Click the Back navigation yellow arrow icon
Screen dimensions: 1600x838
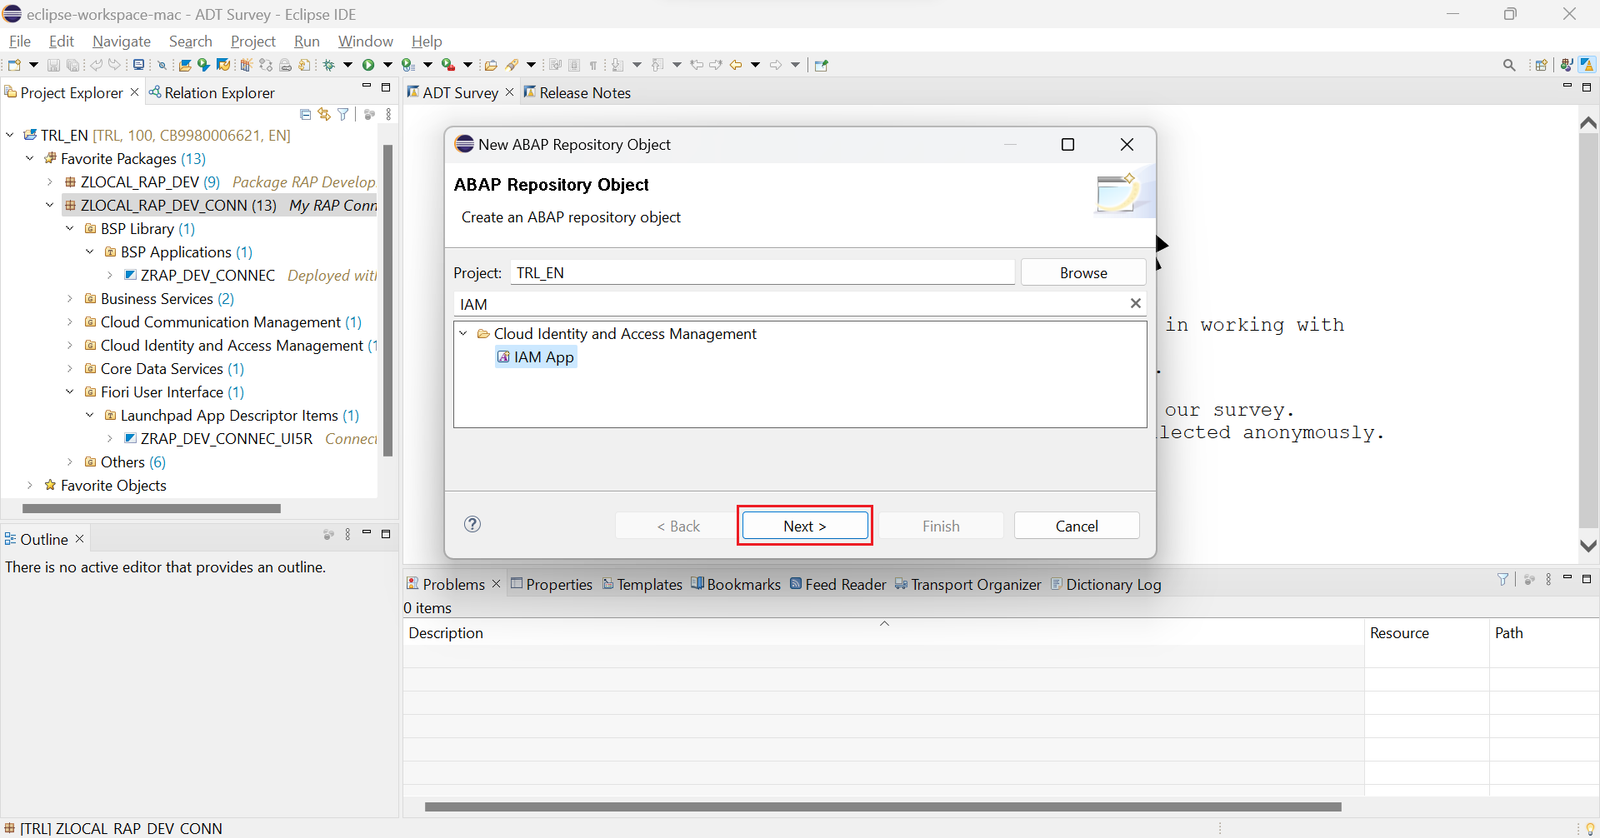pyautogui.click(x=736, y=65)
